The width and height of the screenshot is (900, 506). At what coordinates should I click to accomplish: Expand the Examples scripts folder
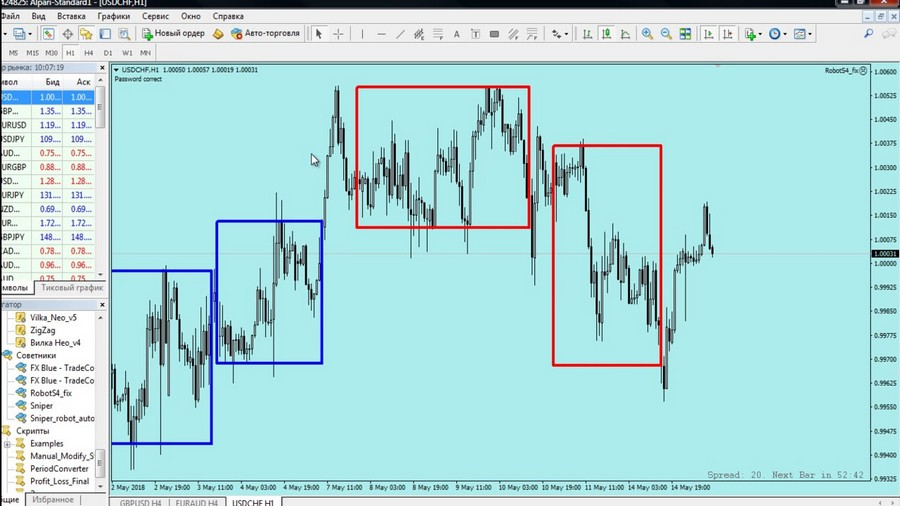point(8,443)
